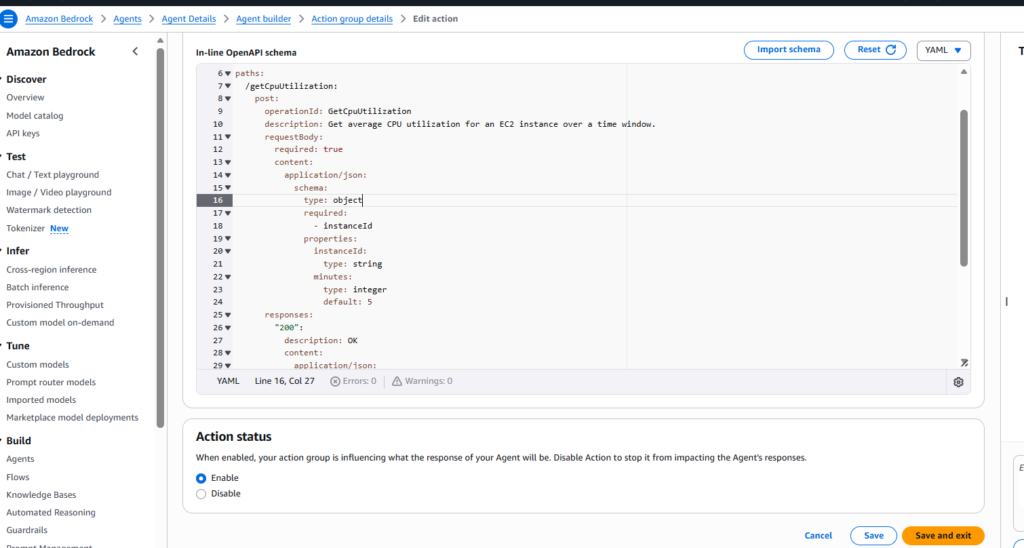Click the Import schema button
This screenshot has width=1024, height=548.
click(788, 50)
